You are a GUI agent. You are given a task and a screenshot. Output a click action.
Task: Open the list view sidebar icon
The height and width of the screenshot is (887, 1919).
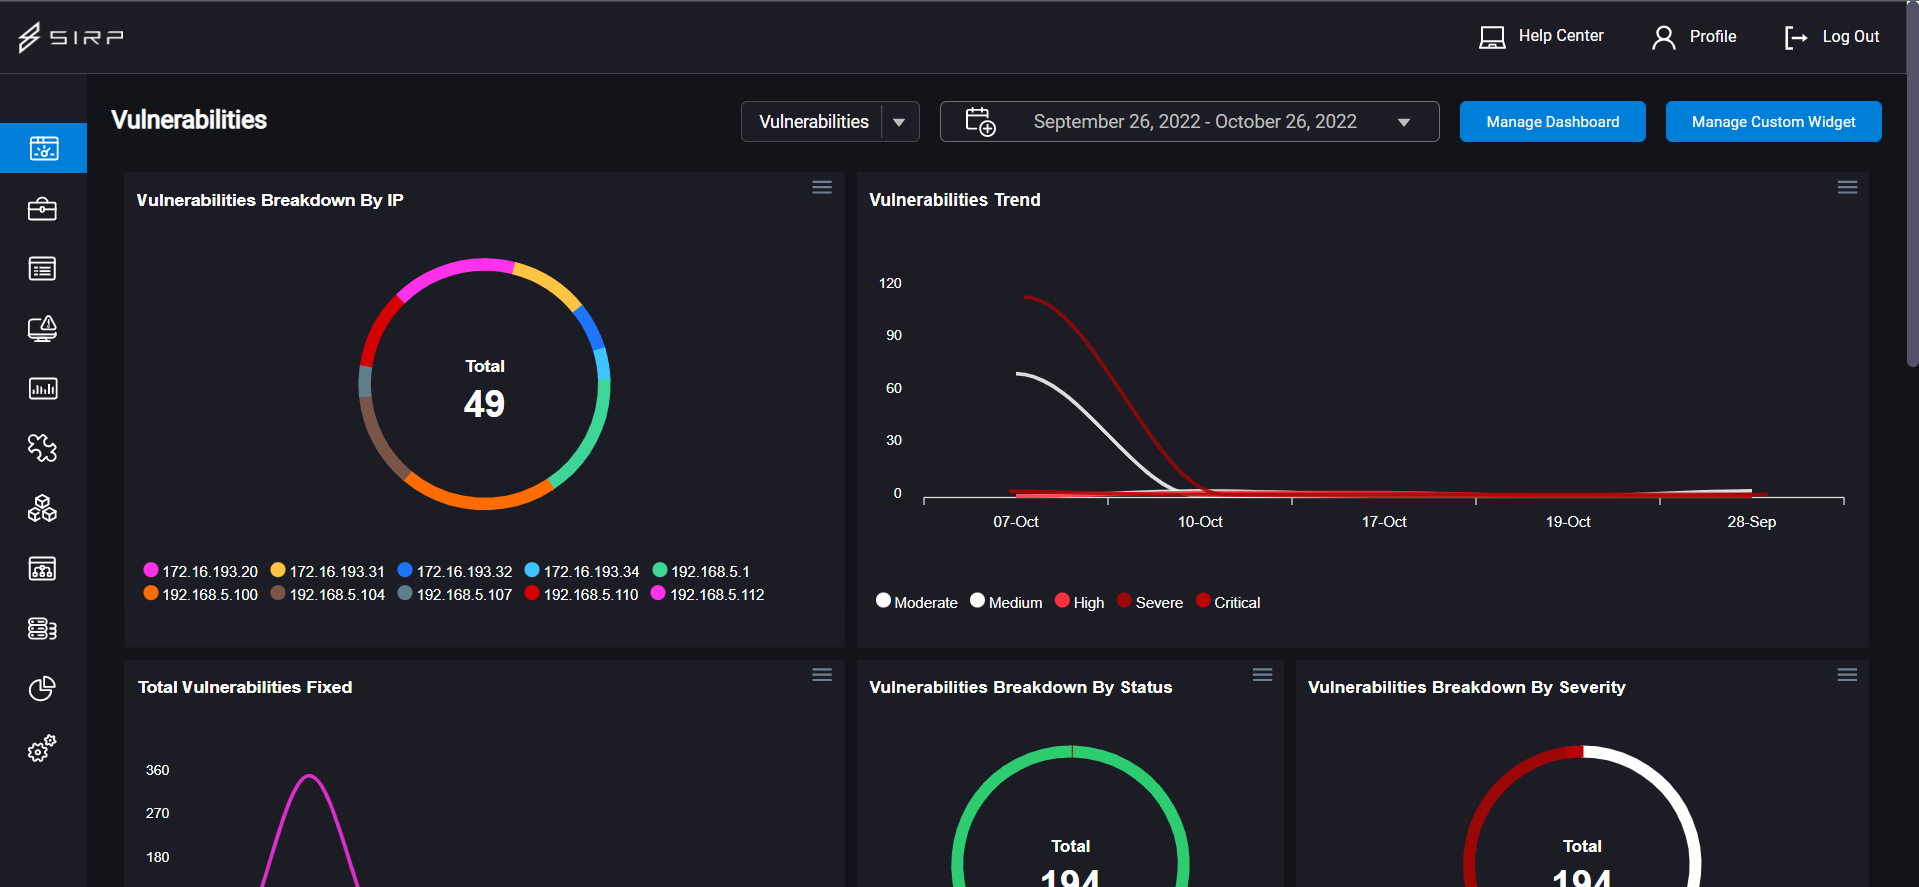click(x=42, y=268)
